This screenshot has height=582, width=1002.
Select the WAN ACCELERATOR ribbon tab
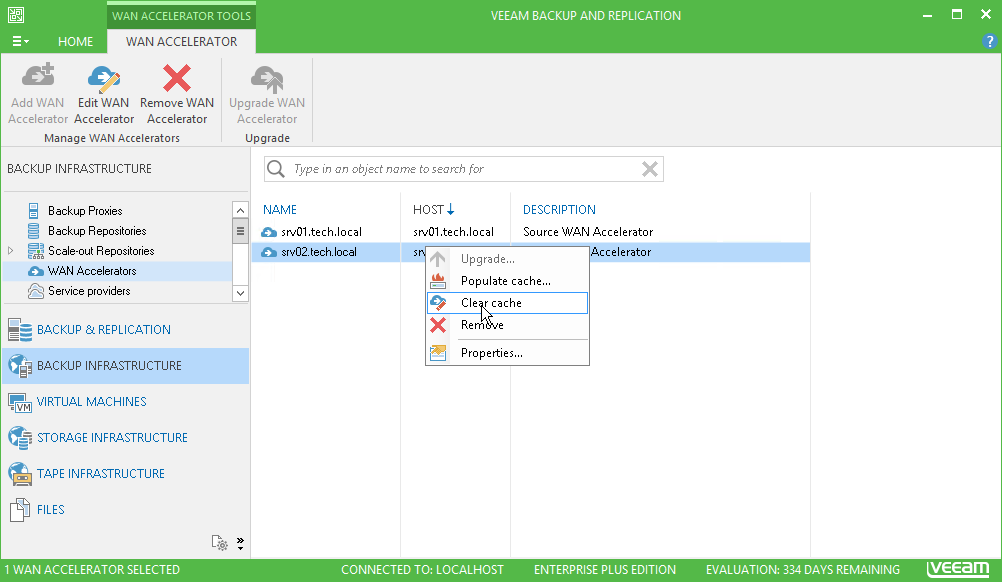pos(181,42)
